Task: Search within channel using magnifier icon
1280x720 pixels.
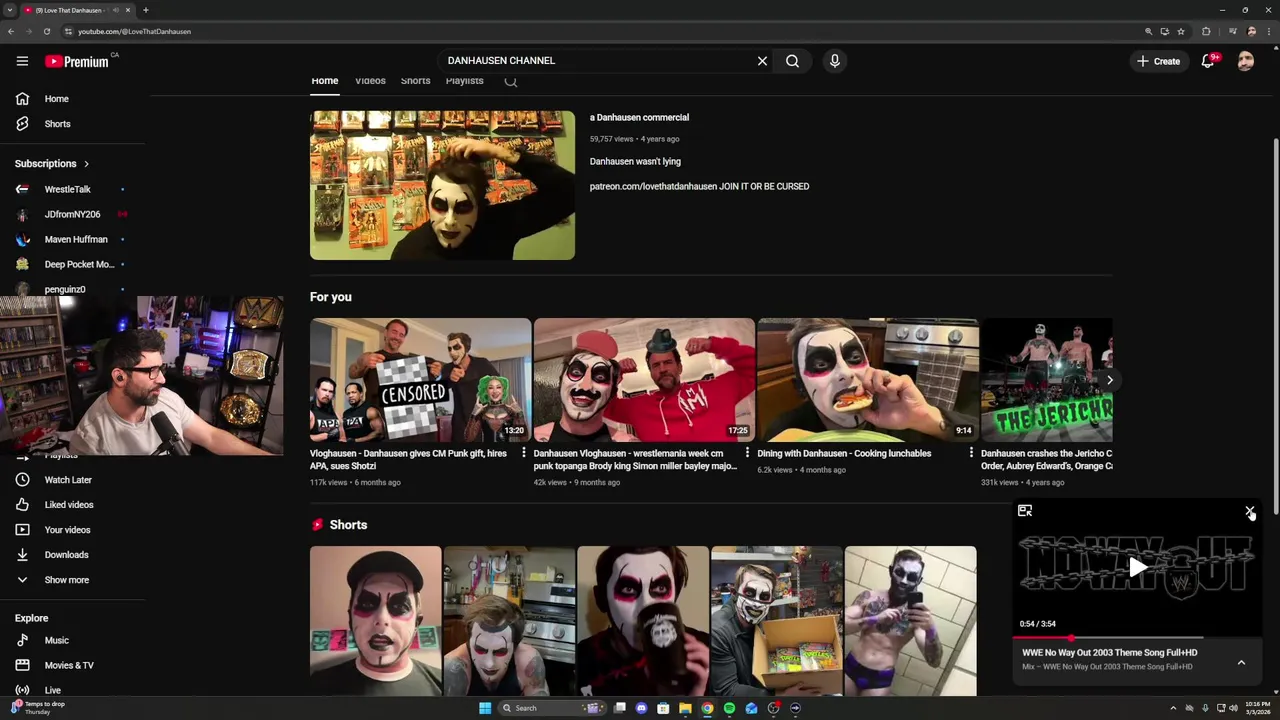Action: tap(511, 82)
